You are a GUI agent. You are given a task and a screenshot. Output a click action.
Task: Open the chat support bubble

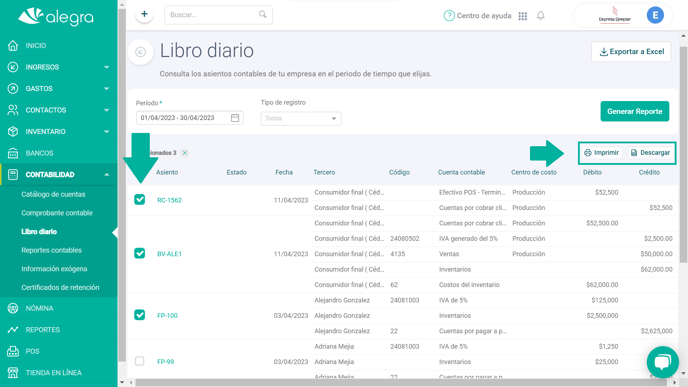click(x=663, y=362)
